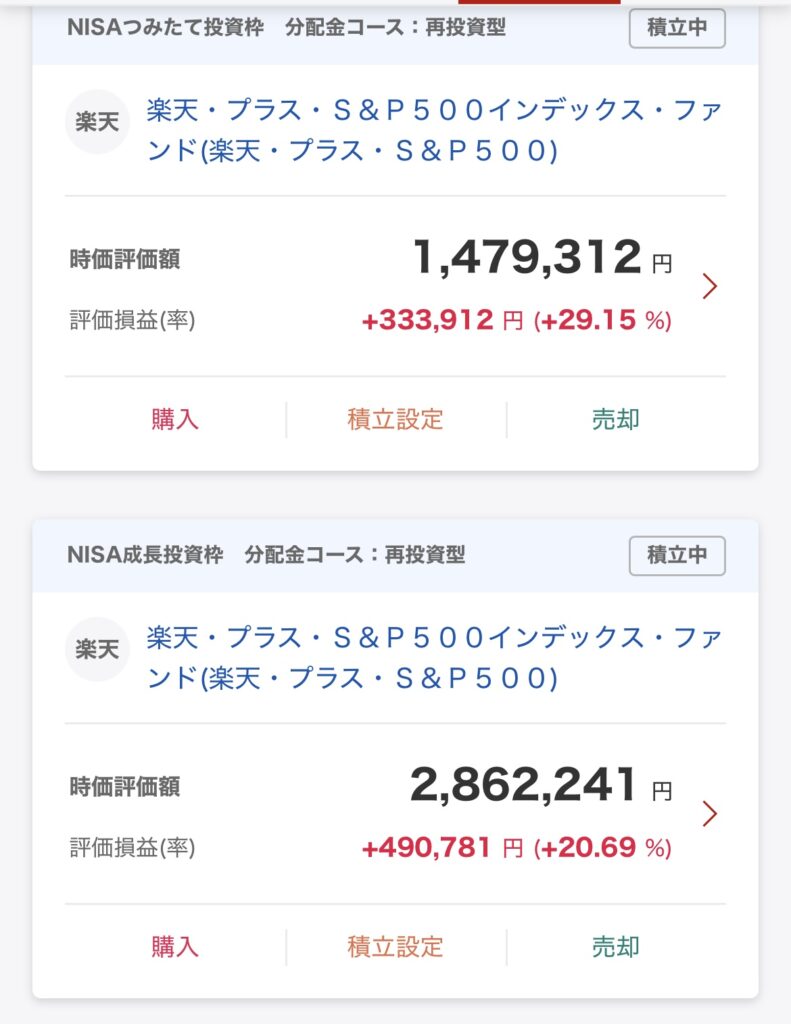Select the NISA成長投資枠 header label
The width and height of the screenshot is (791, 1024).
(x=145, y=555)
